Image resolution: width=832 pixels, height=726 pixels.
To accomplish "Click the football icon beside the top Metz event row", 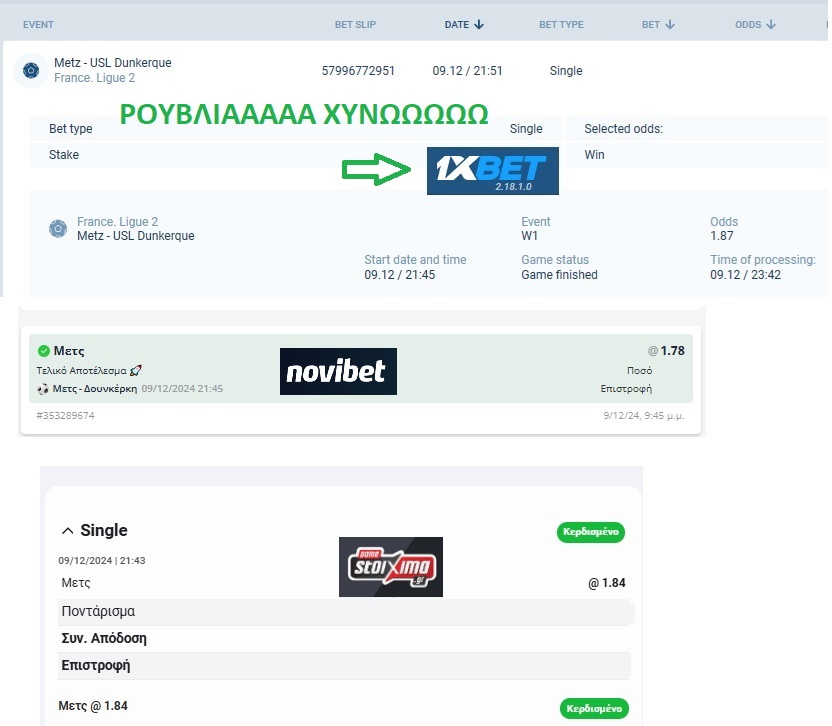I will pyautogui.click(x=30, y=70).
